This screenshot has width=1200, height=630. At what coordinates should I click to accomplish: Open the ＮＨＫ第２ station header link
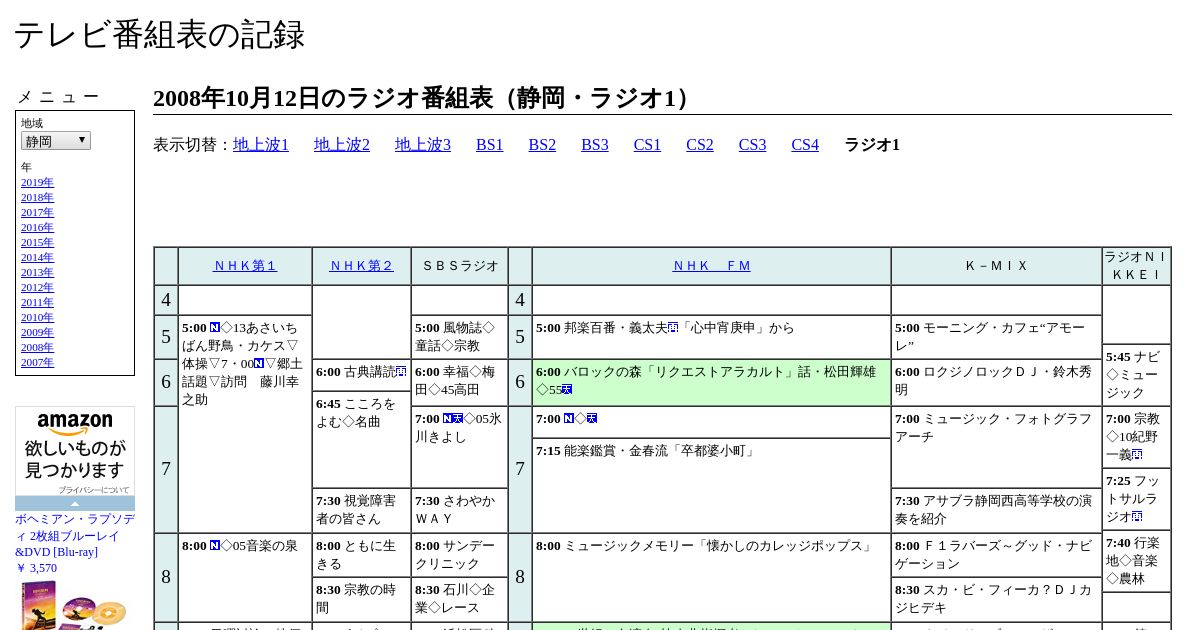362,266
